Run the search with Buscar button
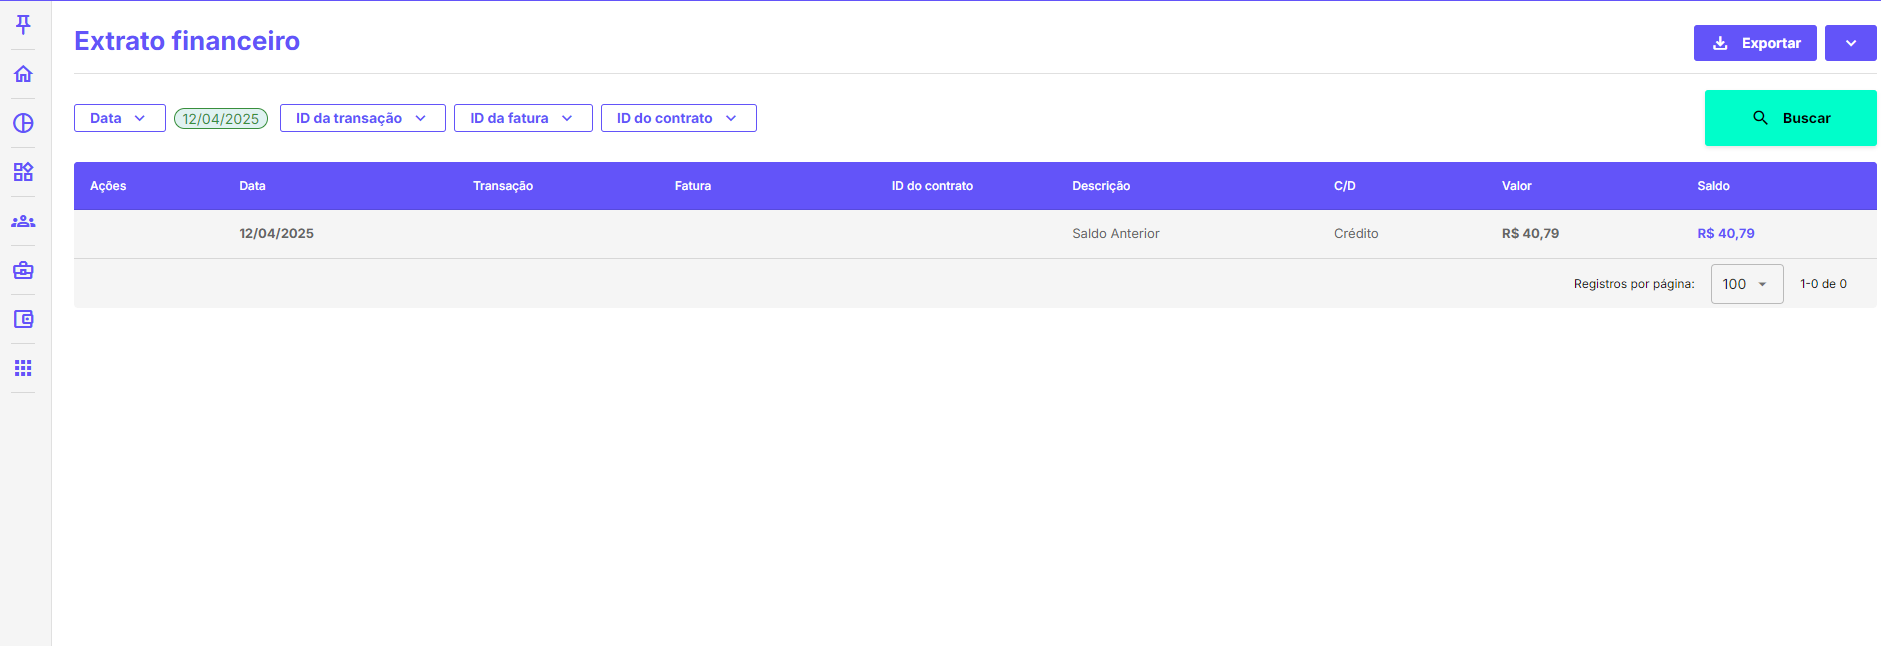1881x646 pixels. coord(1790,118)
